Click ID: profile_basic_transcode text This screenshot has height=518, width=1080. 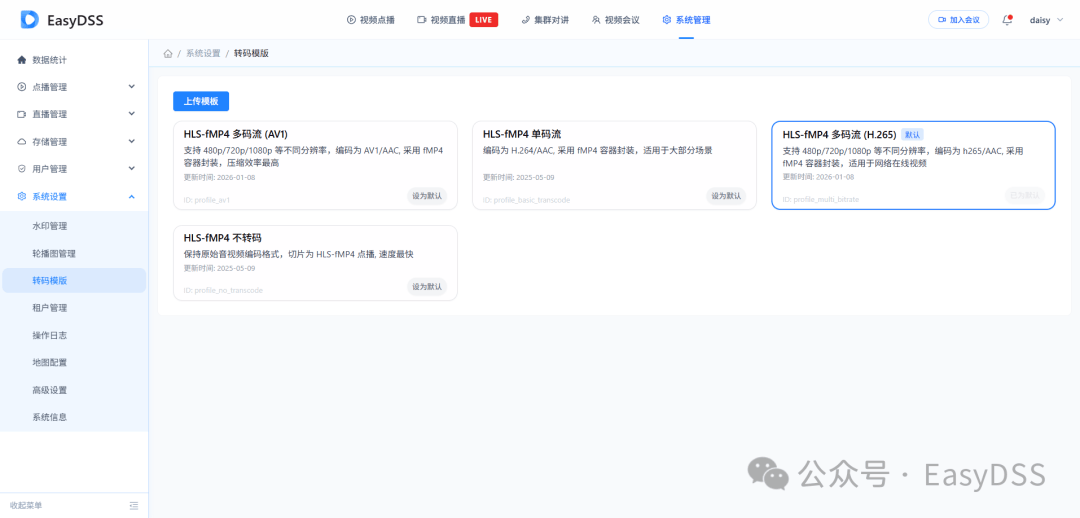(526, 200)
